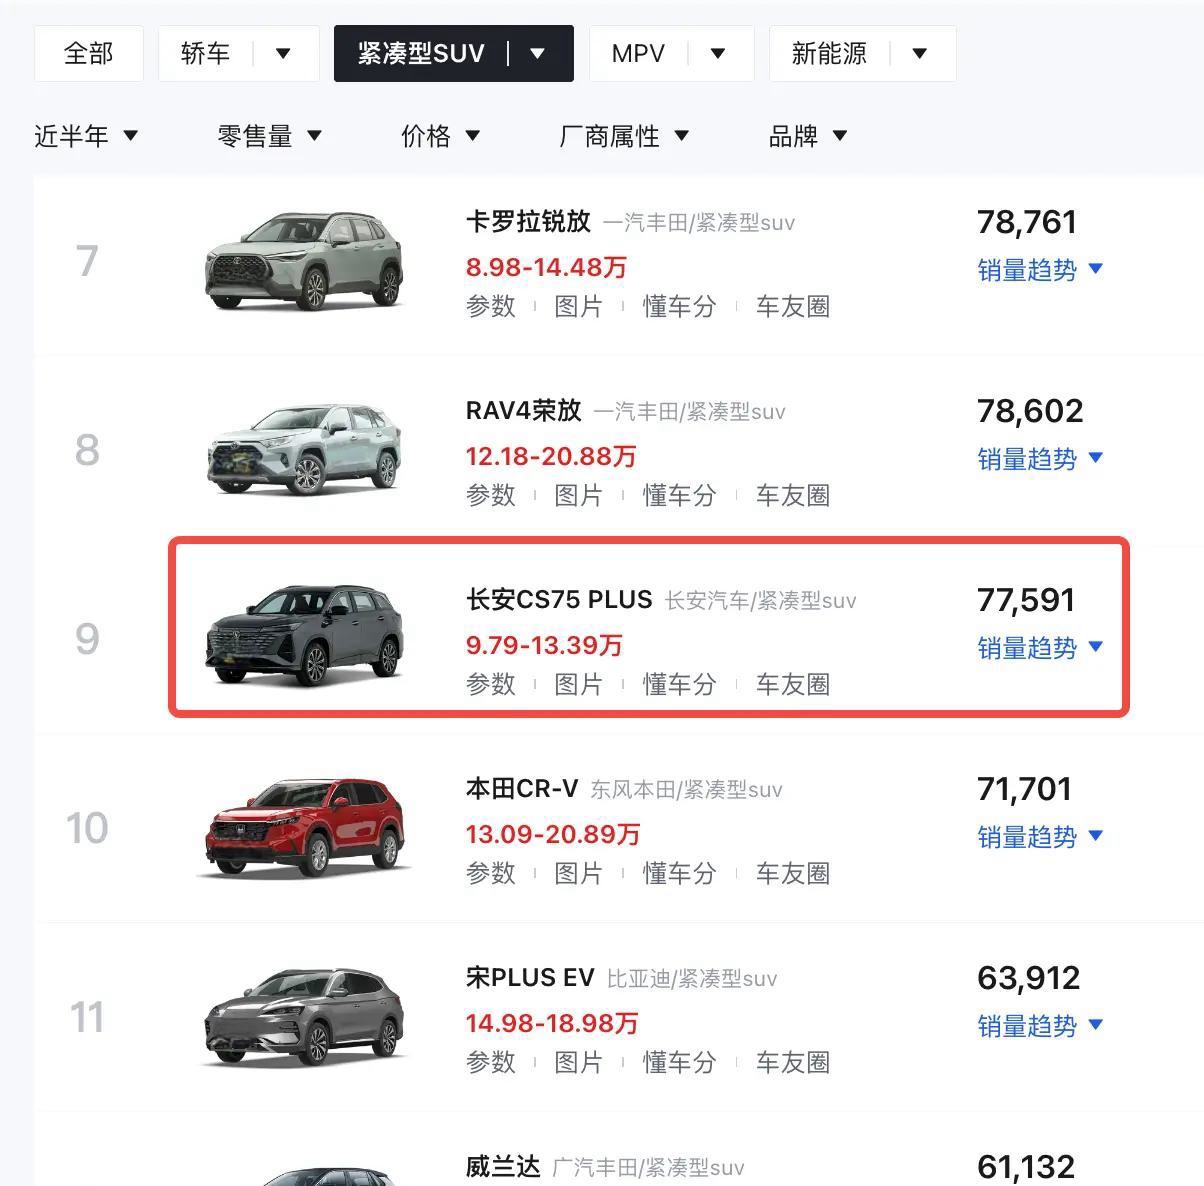This screenshot has width=1204, height=1186.
Task: Click the RAV4荣放 car image
Action: coord(304,449)
